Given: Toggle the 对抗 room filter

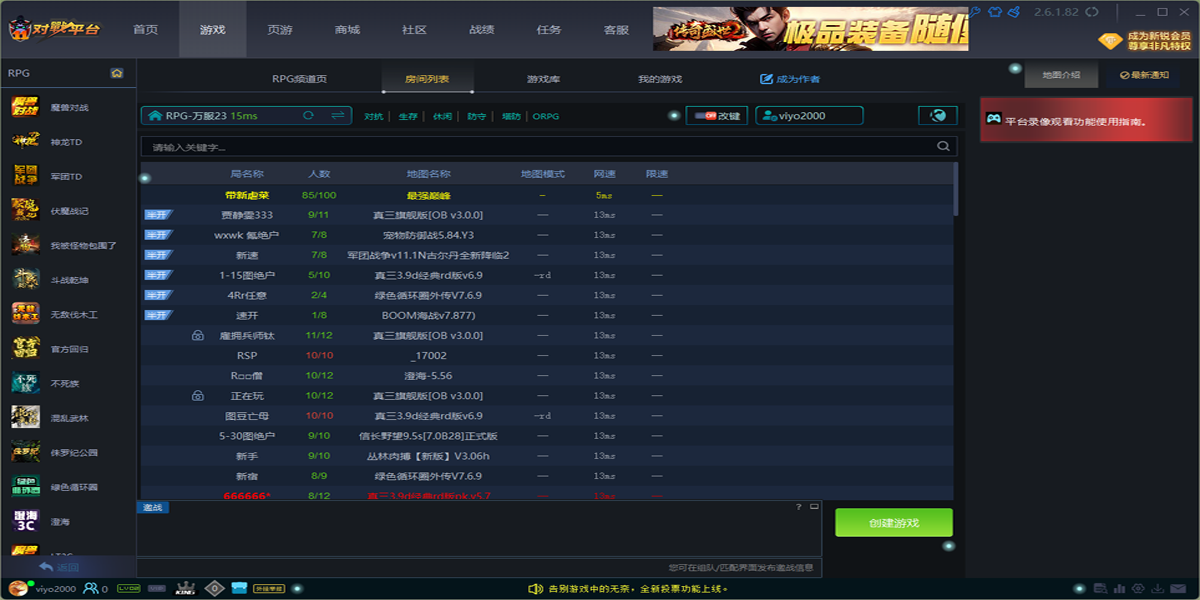Looking at the screenshot, I should 373,116.
